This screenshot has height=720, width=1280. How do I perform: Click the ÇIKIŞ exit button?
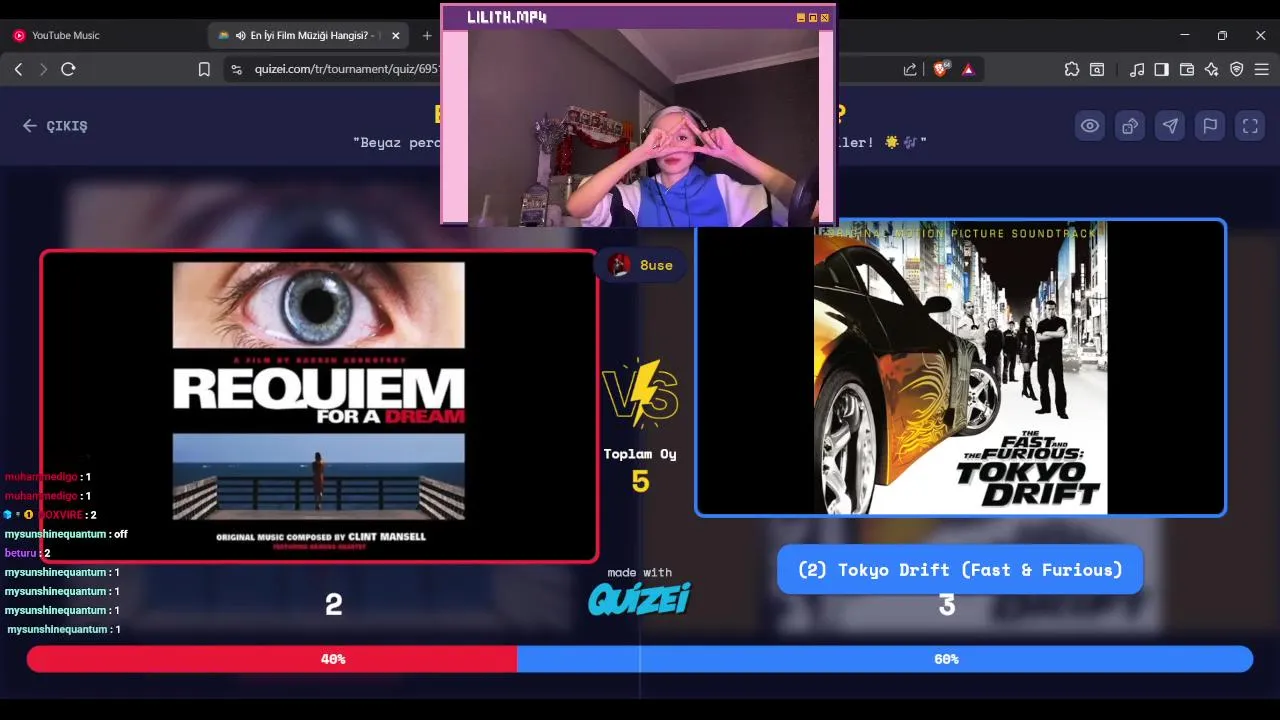click(55, 126)
